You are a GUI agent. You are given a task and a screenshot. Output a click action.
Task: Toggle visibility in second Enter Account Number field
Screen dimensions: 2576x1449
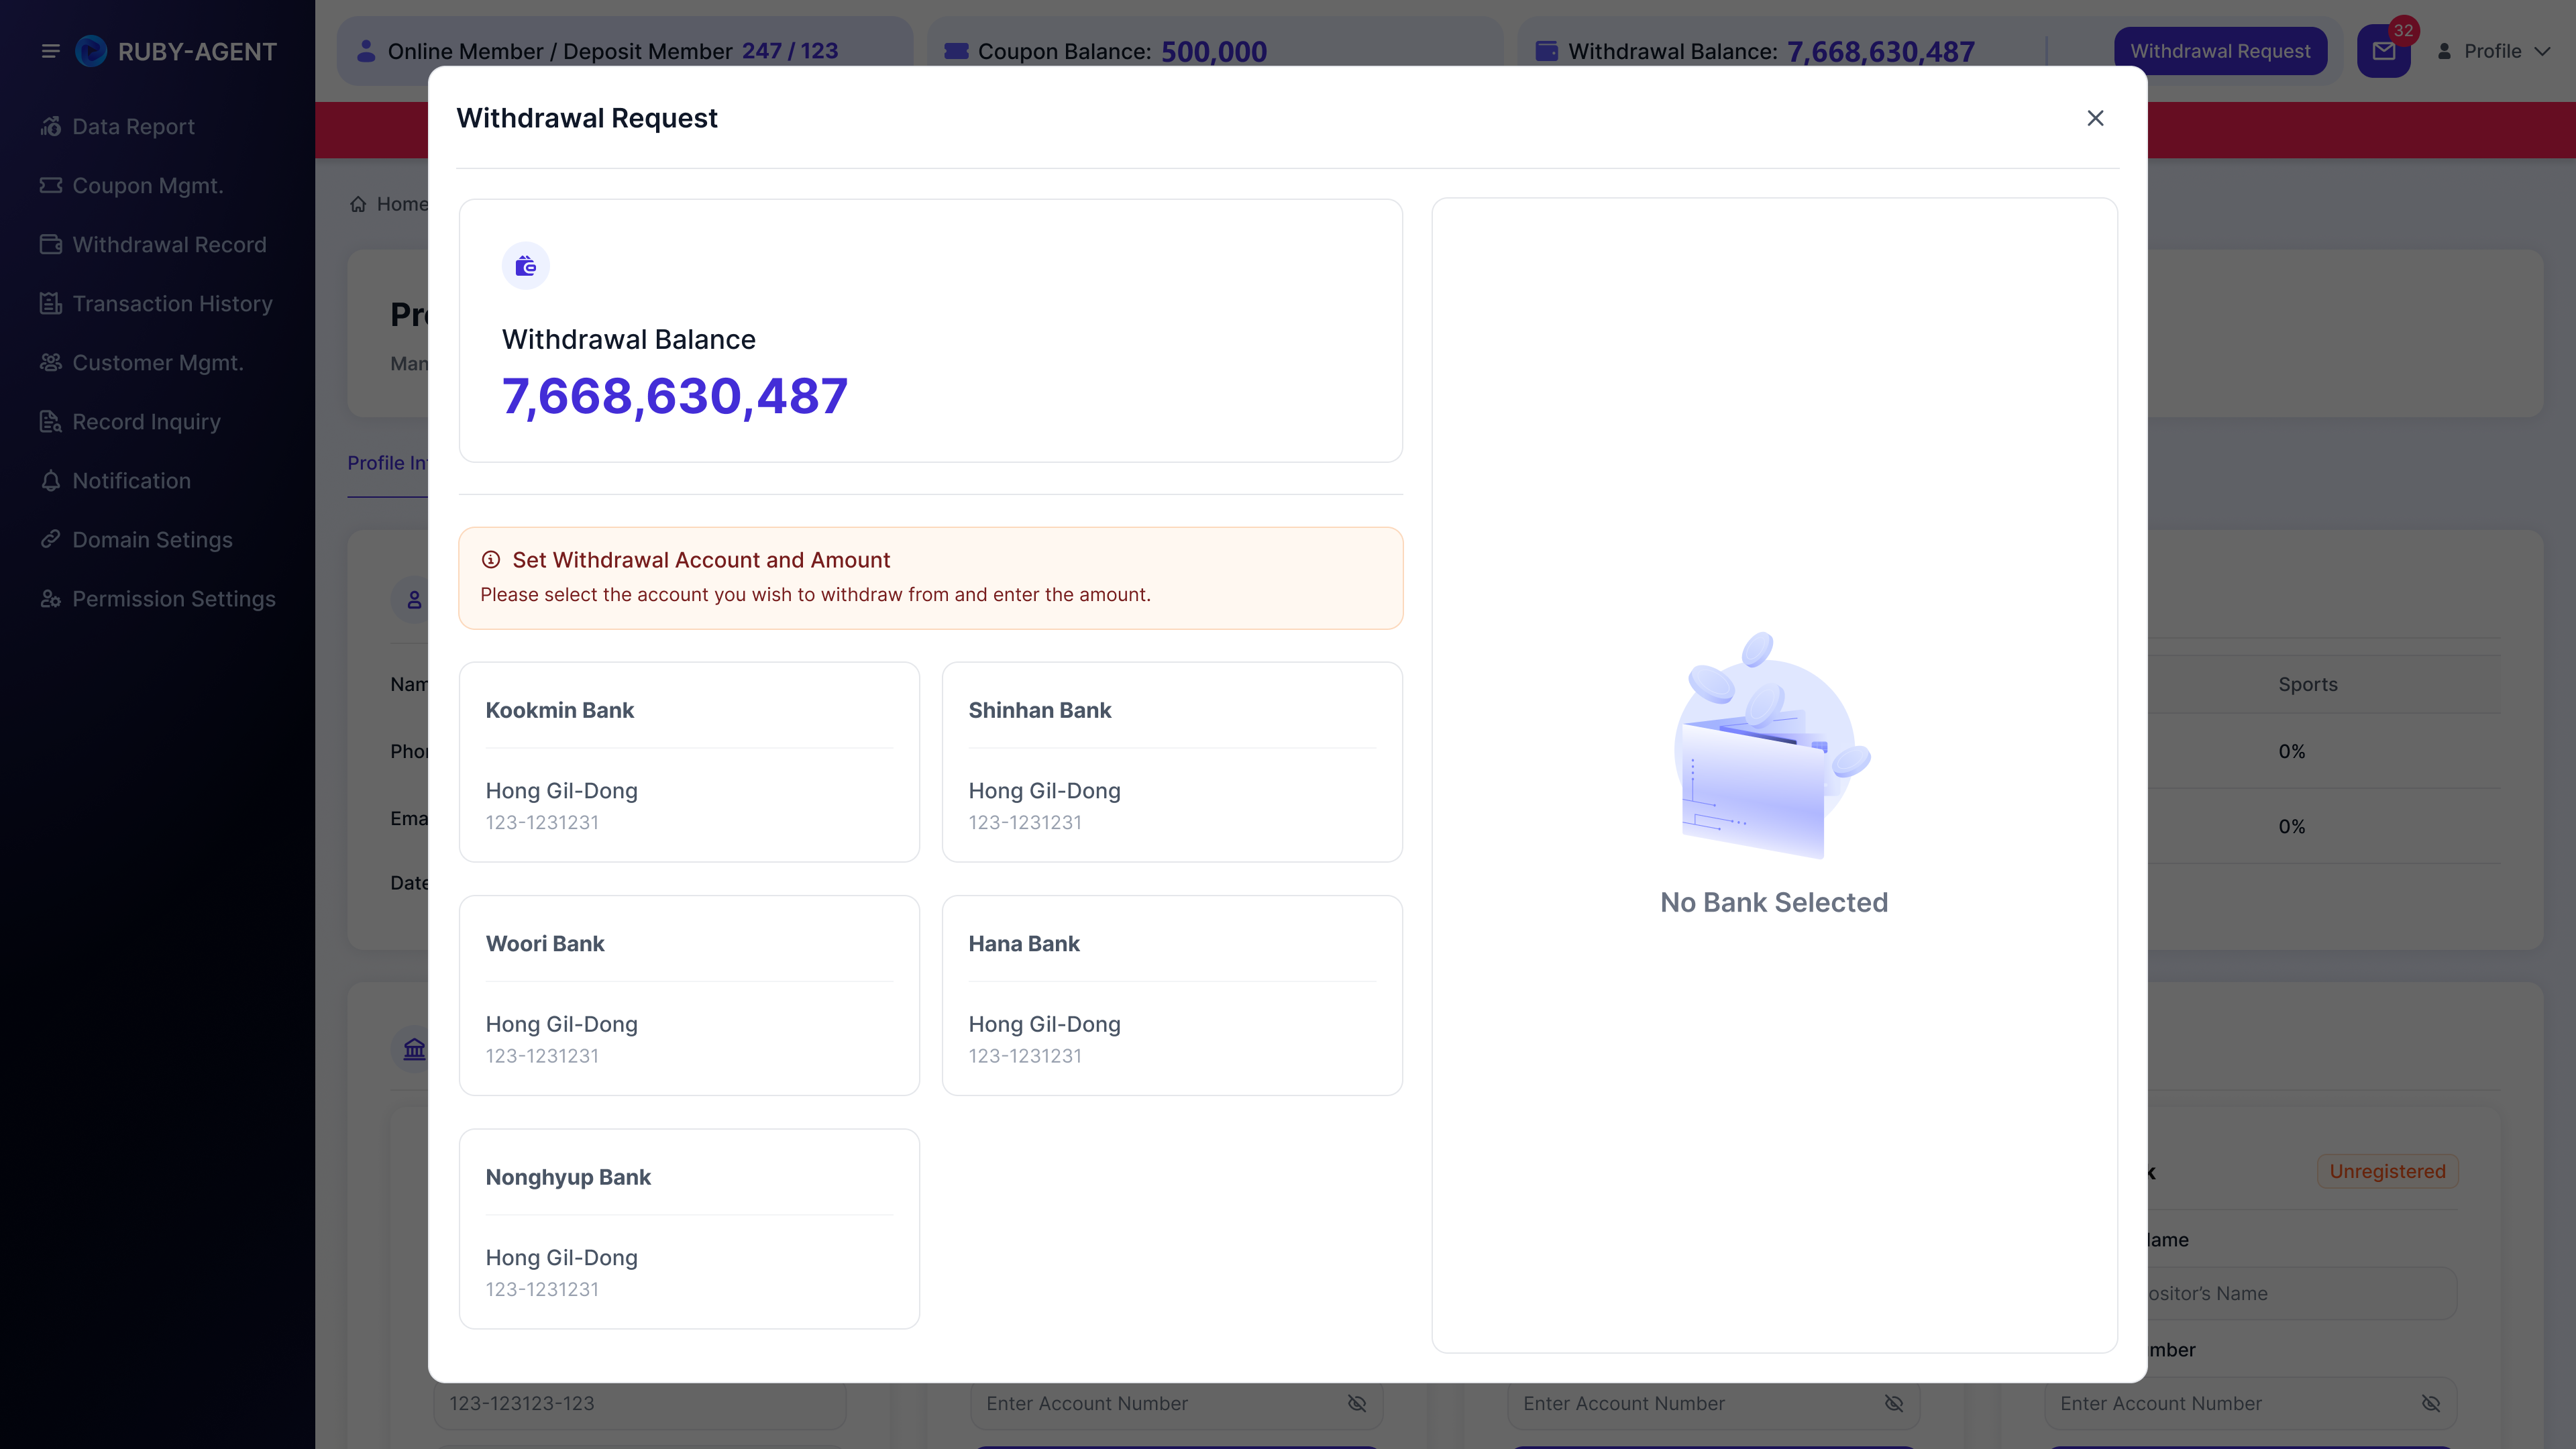click(x=1356, y=1404)
